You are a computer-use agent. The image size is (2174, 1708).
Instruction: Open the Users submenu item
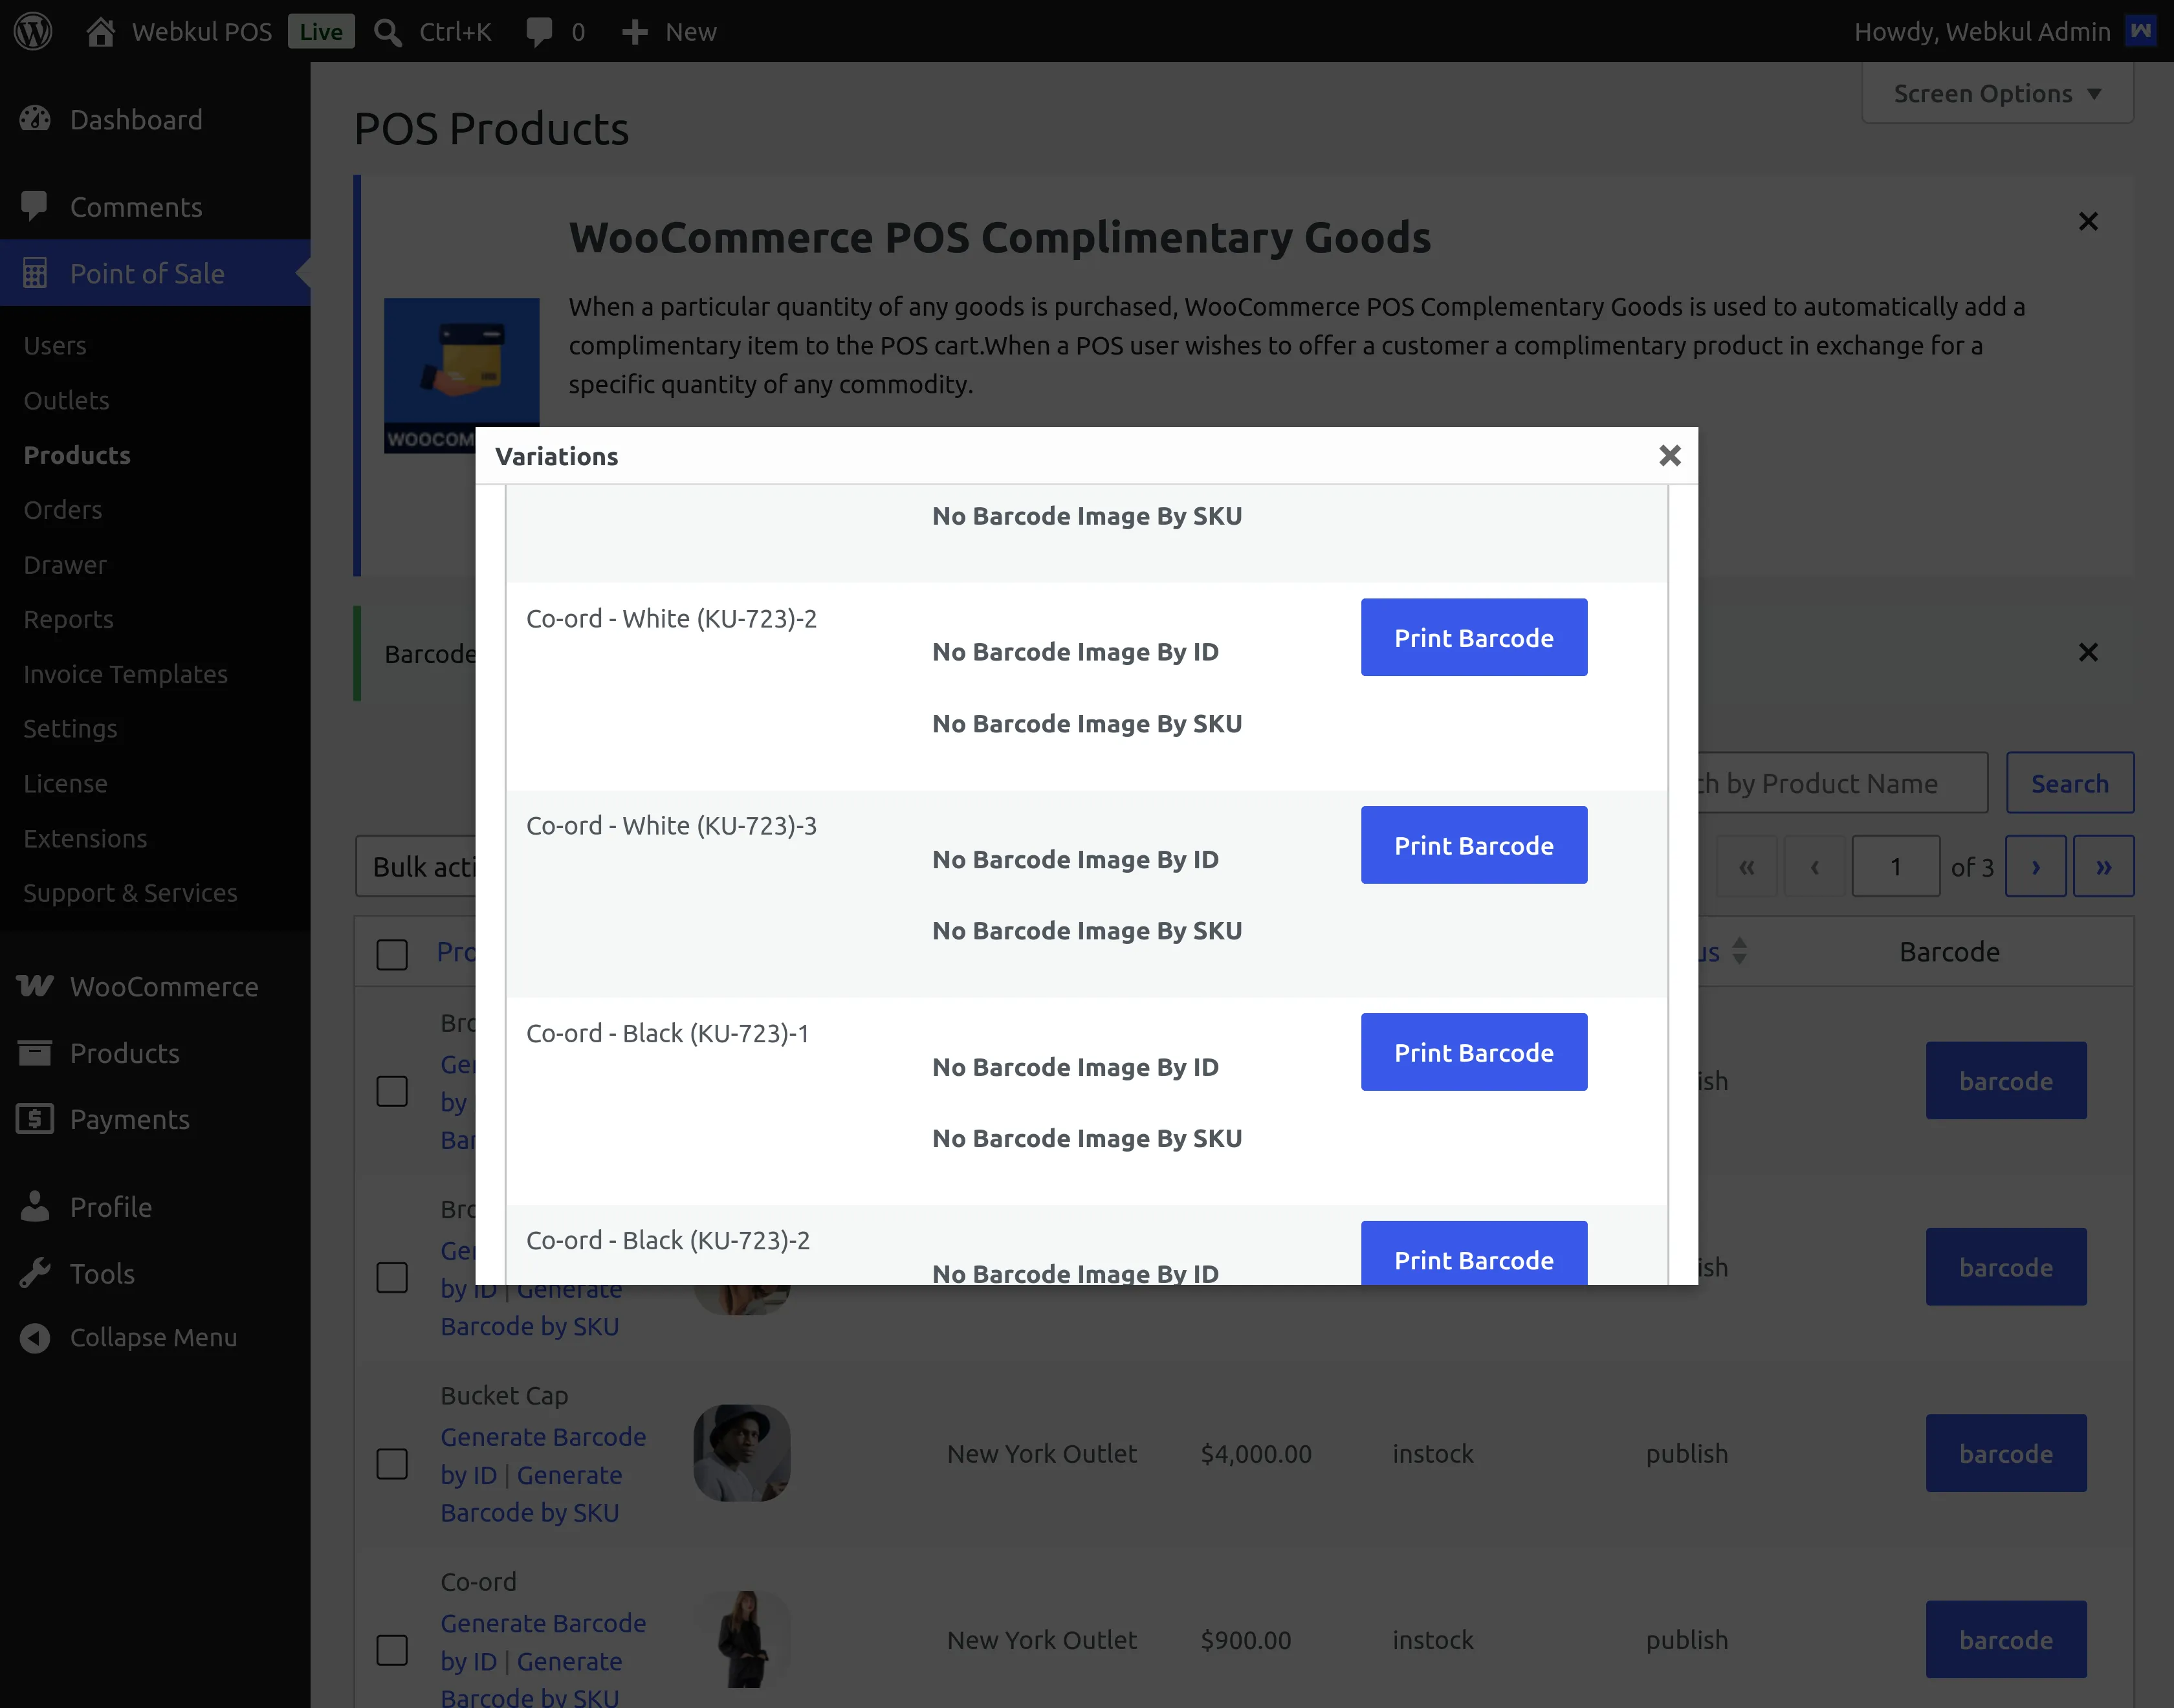tap(55, 345)
